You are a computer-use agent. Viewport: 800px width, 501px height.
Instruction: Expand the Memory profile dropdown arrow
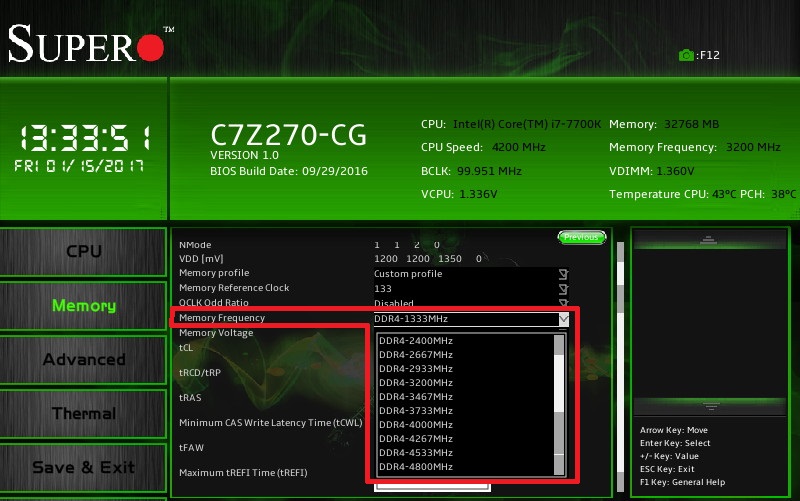[563, 274]
